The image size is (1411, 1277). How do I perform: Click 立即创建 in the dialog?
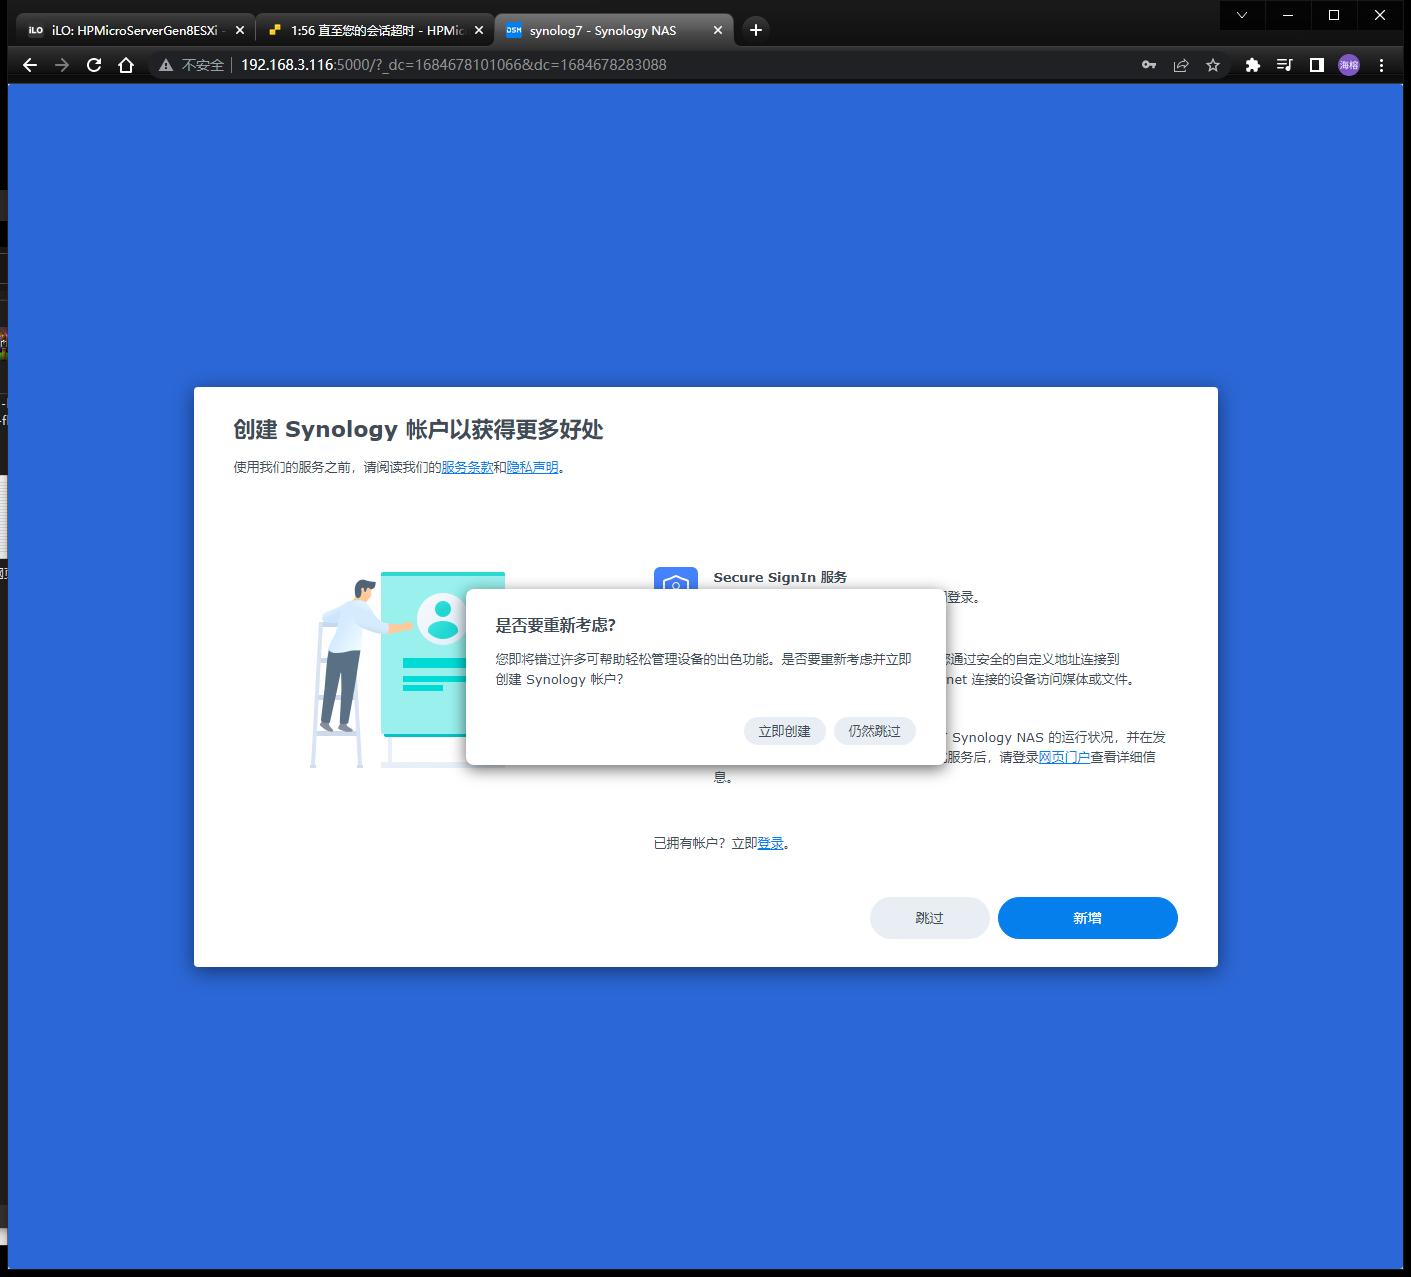tap(784, 730)
